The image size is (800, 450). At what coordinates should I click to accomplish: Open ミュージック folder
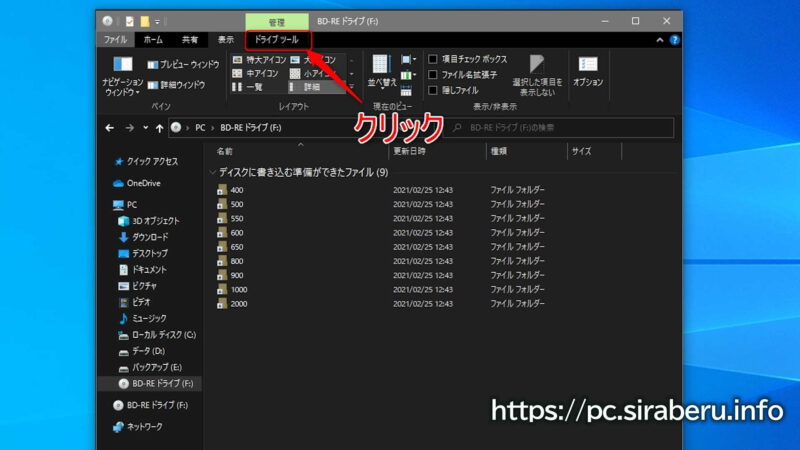(x=143, y=319)
